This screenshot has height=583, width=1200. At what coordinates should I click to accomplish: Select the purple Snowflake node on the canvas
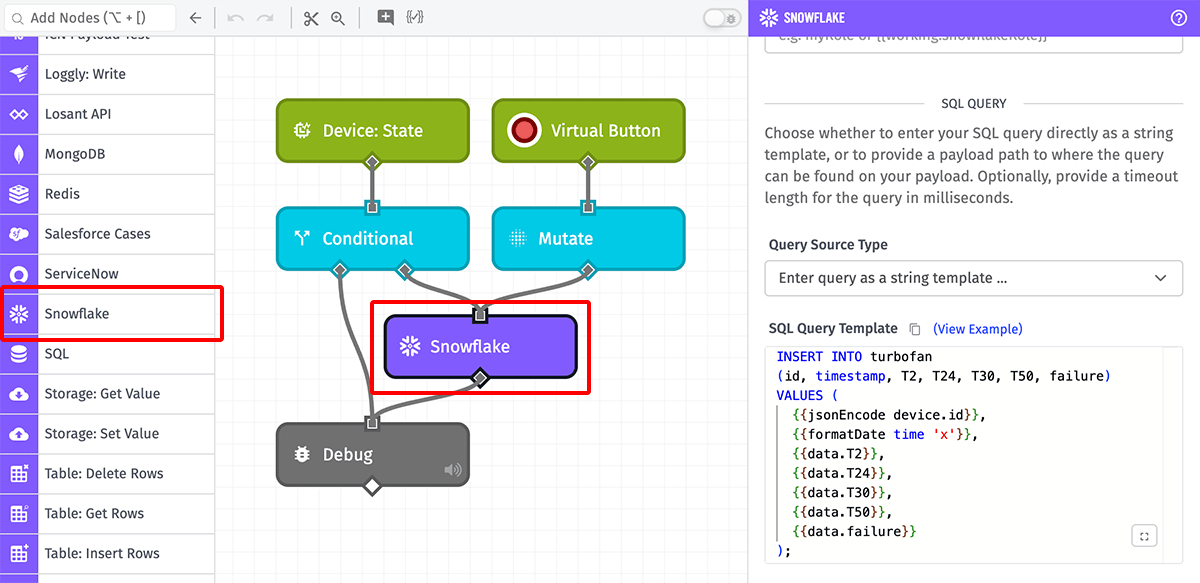click(x=480, y=346)
